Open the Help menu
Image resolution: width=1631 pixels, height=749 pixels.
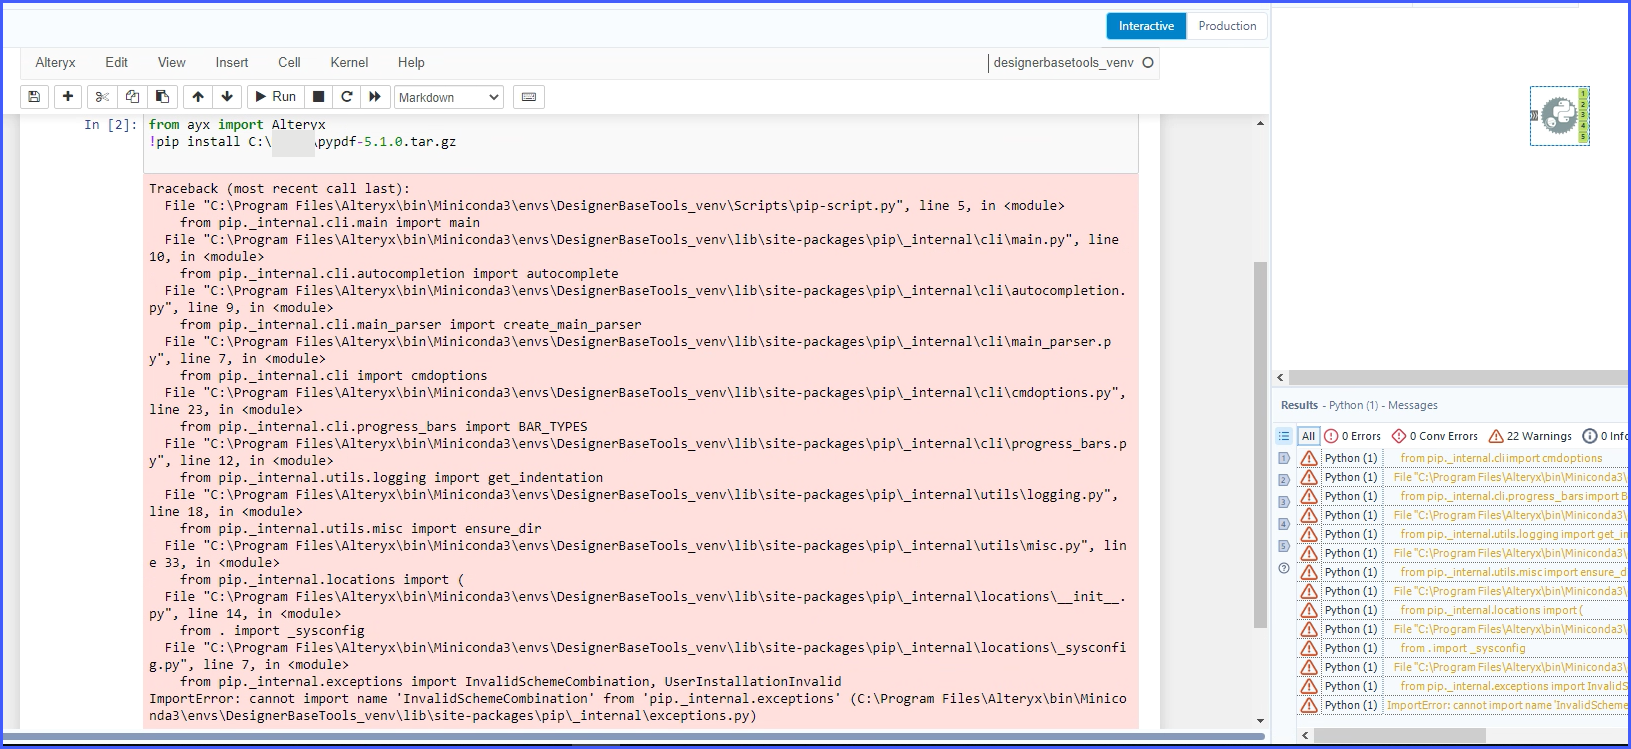[411, 62]
